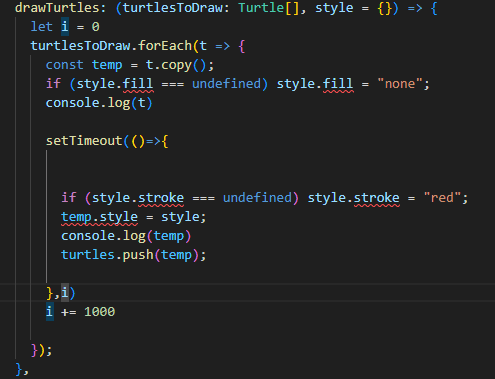Click 'undefined' in the style.stroke condition
This screenshot has width=495, height=379.
pos(257,198)
